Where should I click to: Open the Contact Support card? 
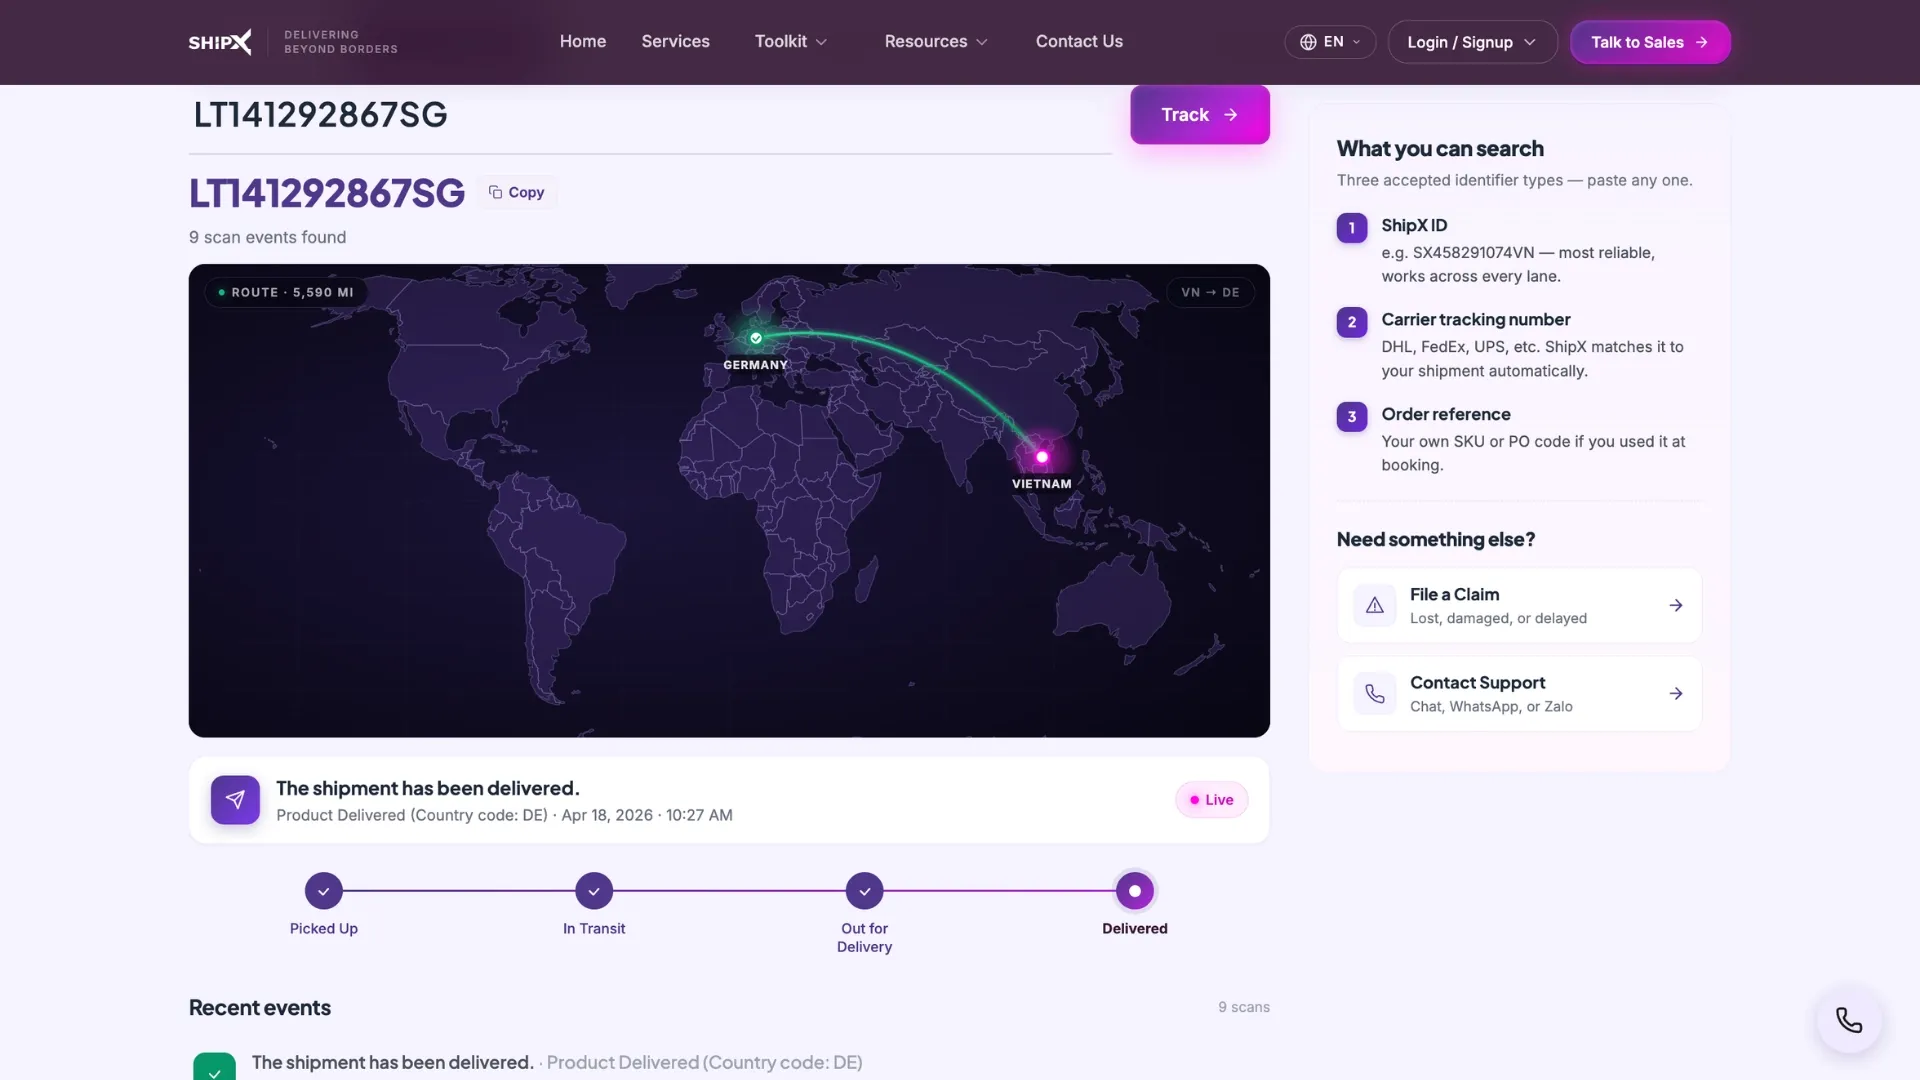1519,693
